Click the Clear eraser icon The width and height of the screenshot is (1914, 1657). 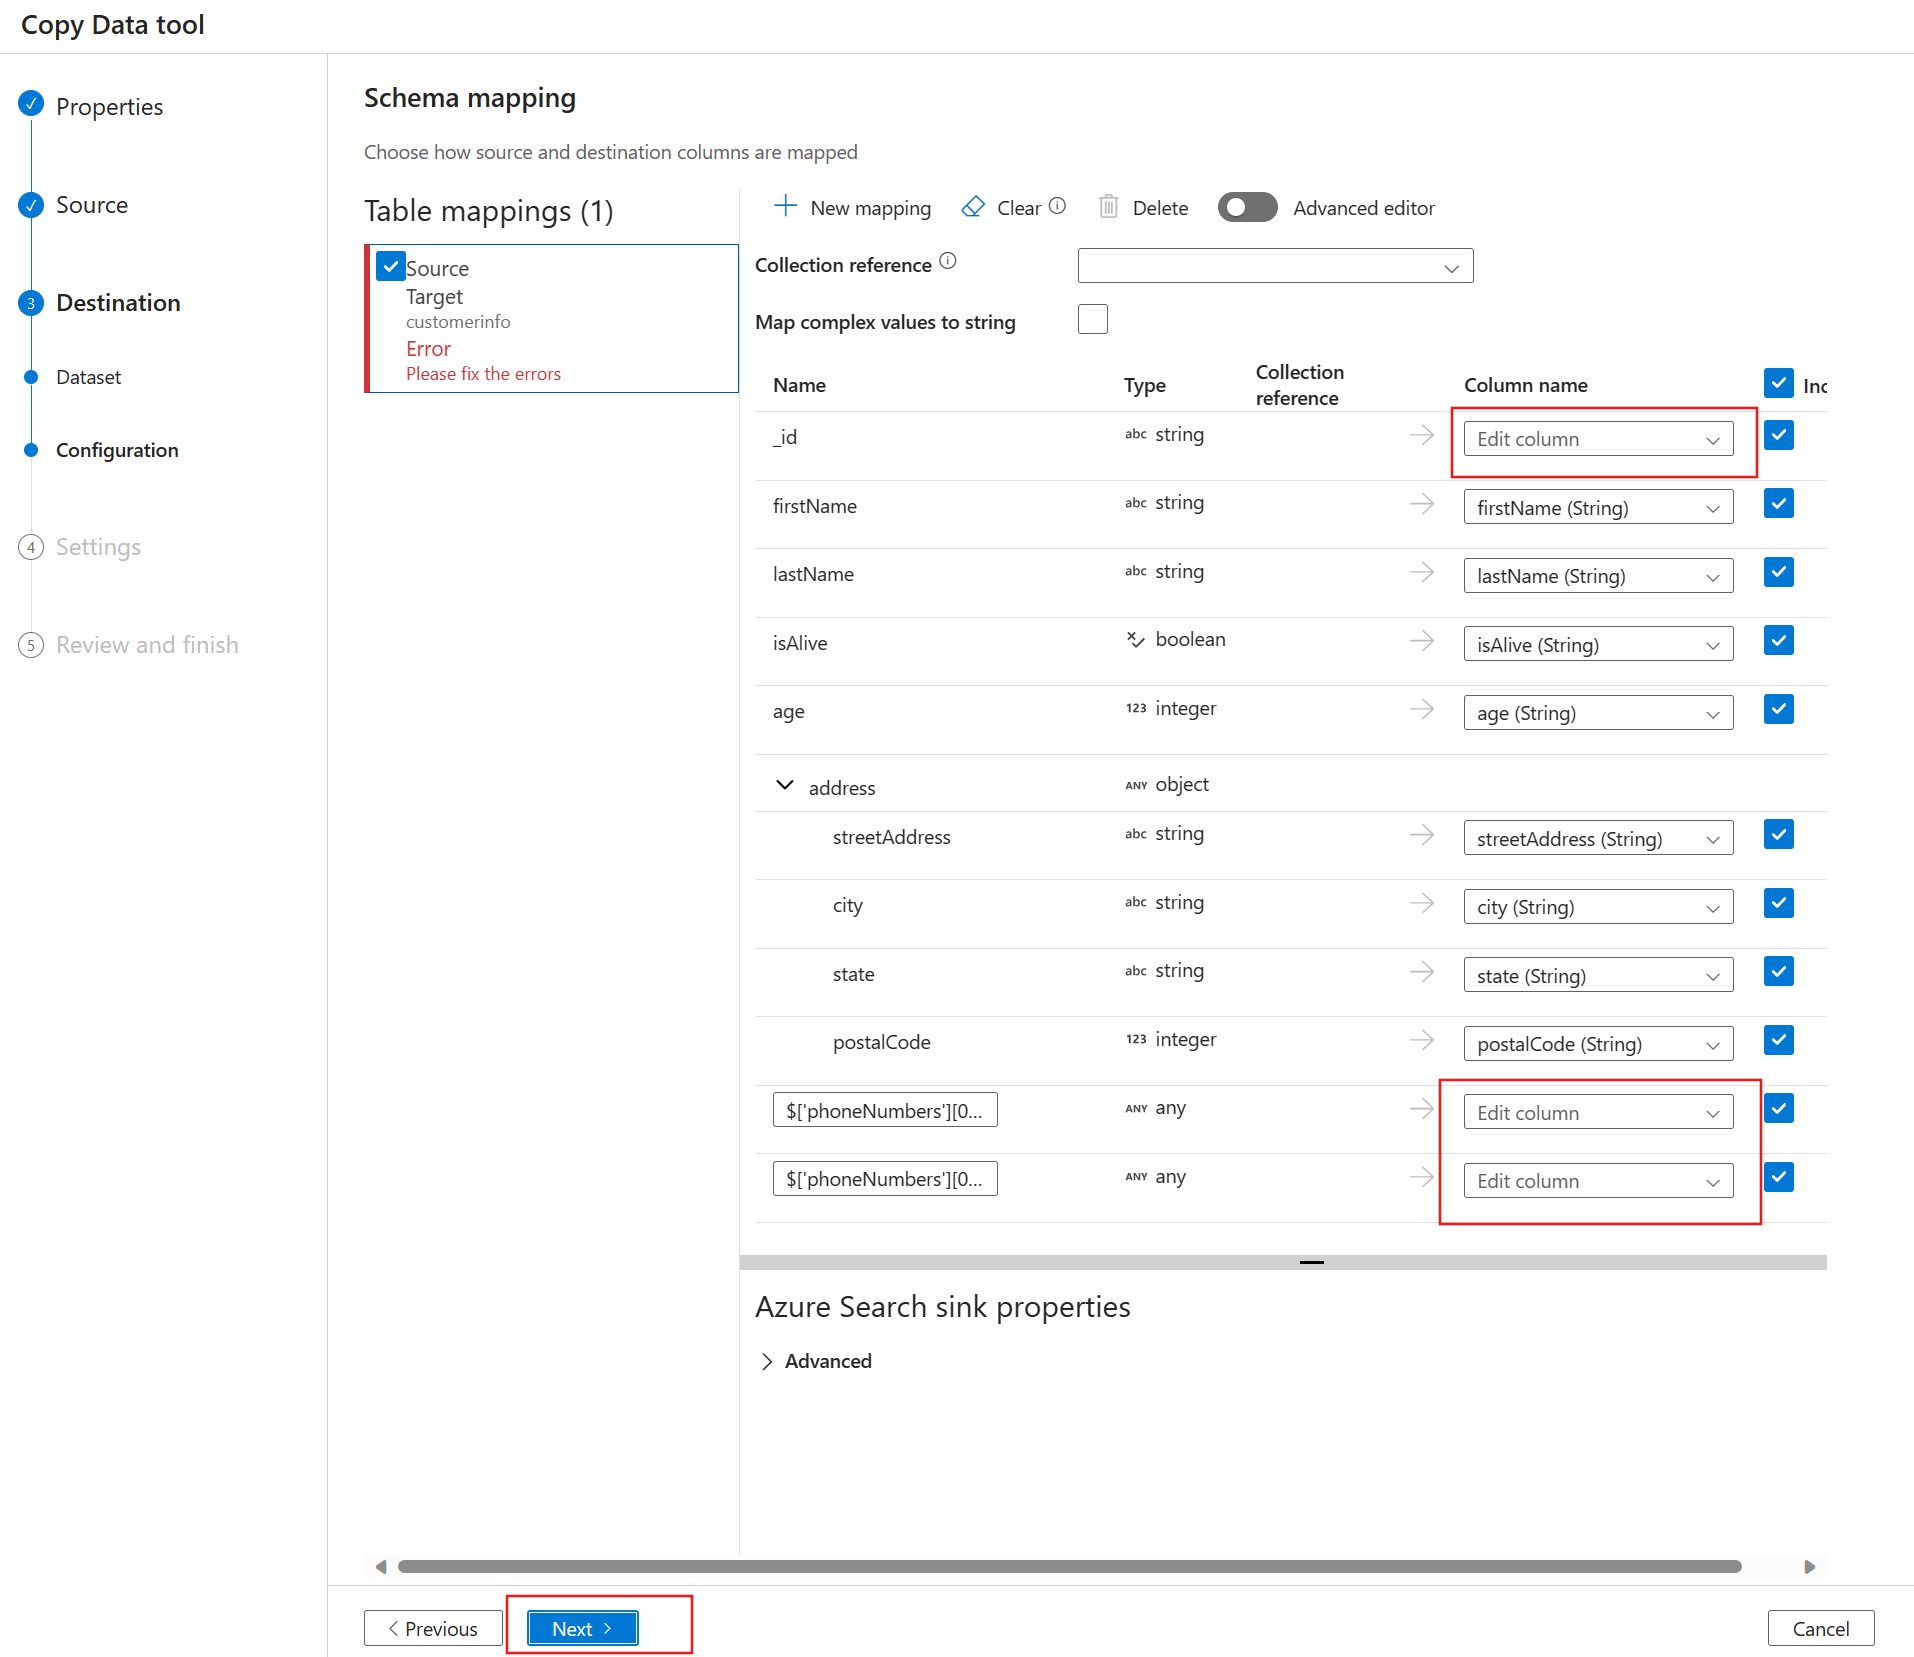pyautogui.click(x=972, y=207)
